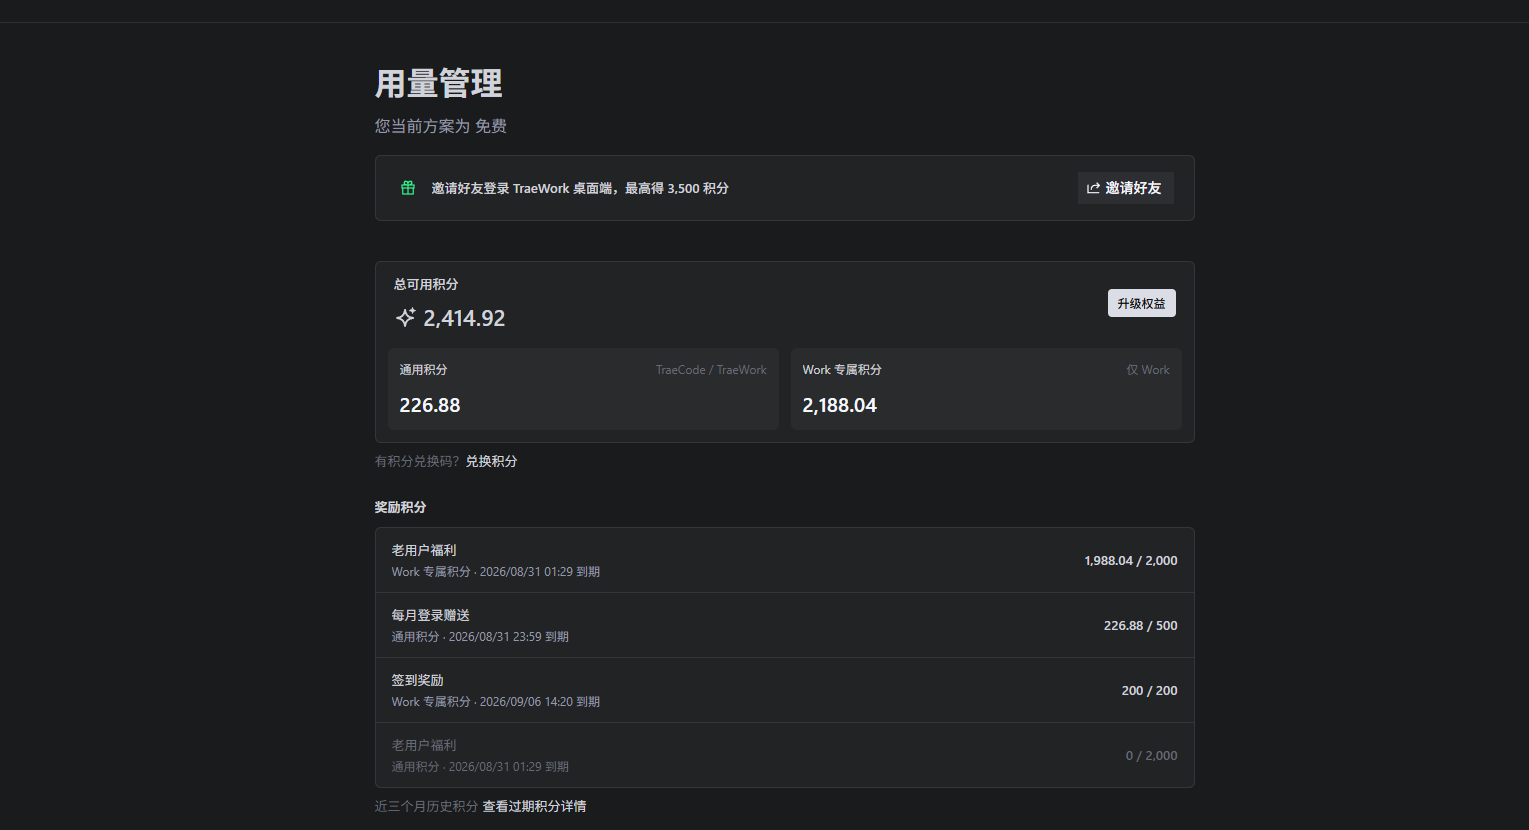The width and height of the screenshot is (1529, 830).
Task: Click the invite text mentioning 3,500 积分
Action: (580, 188)
